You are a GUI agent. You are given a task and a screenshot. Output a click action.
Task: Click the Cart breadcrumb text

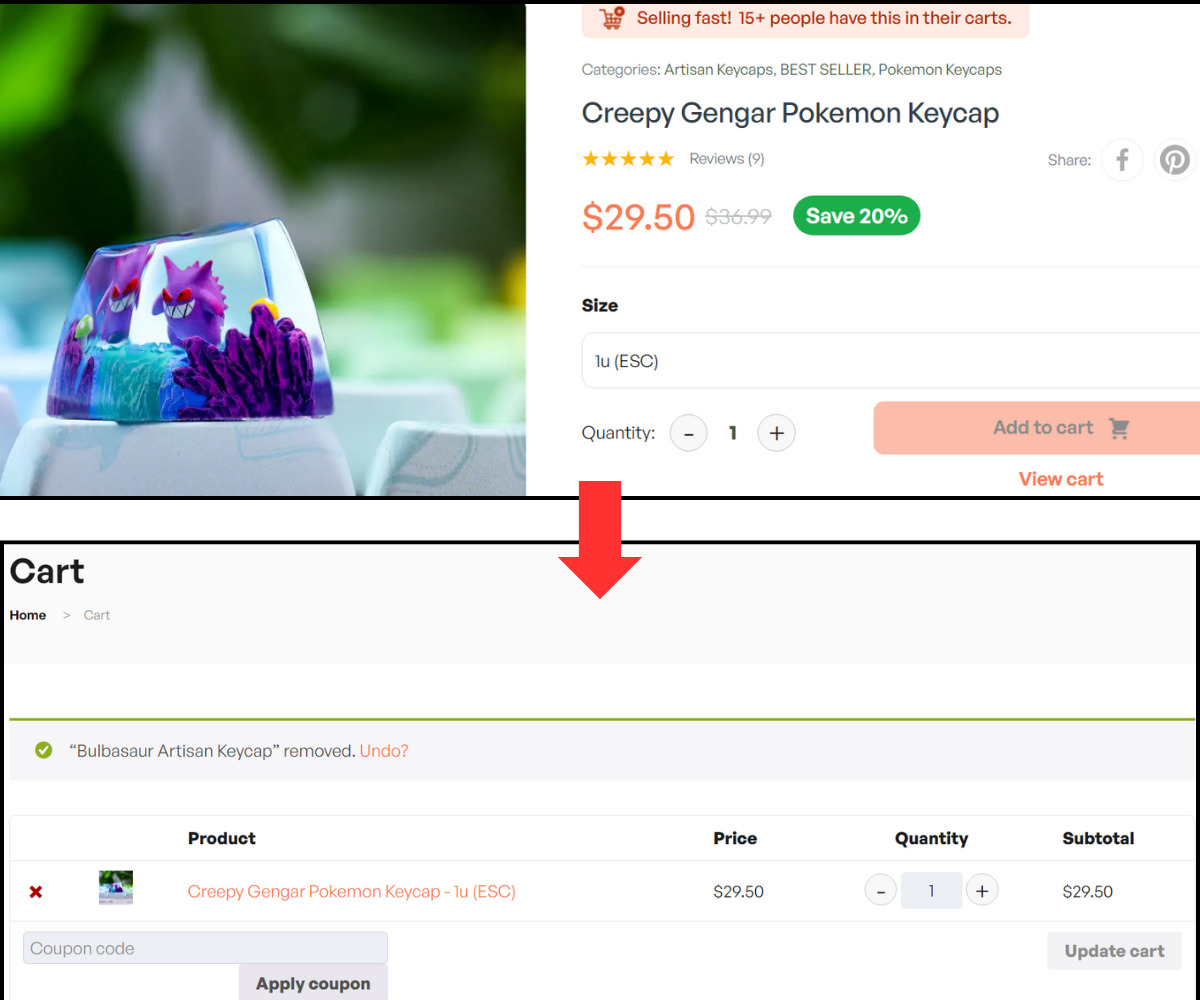tap(97, 615)
